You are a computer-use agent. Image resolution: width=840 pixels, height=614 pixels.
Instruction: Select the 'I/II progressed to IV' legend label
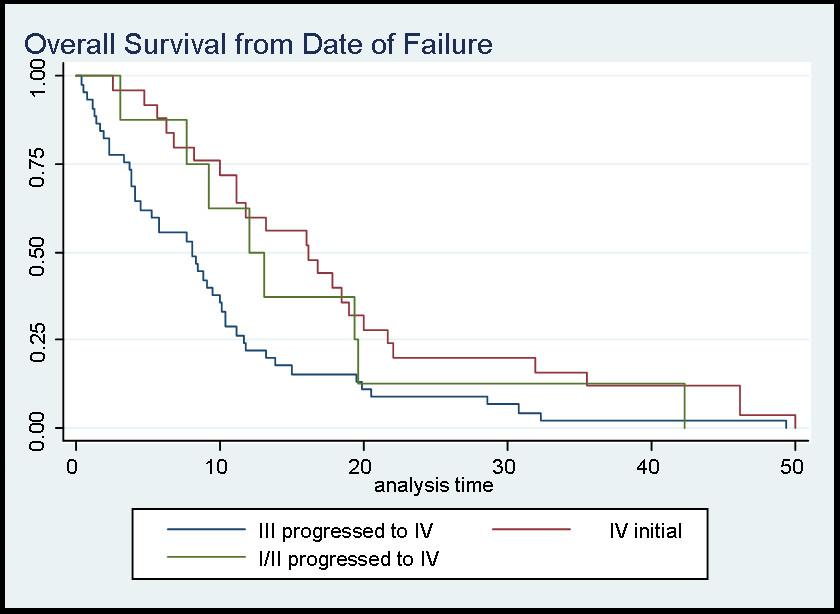pyautogui.click(x=342, y=556)
